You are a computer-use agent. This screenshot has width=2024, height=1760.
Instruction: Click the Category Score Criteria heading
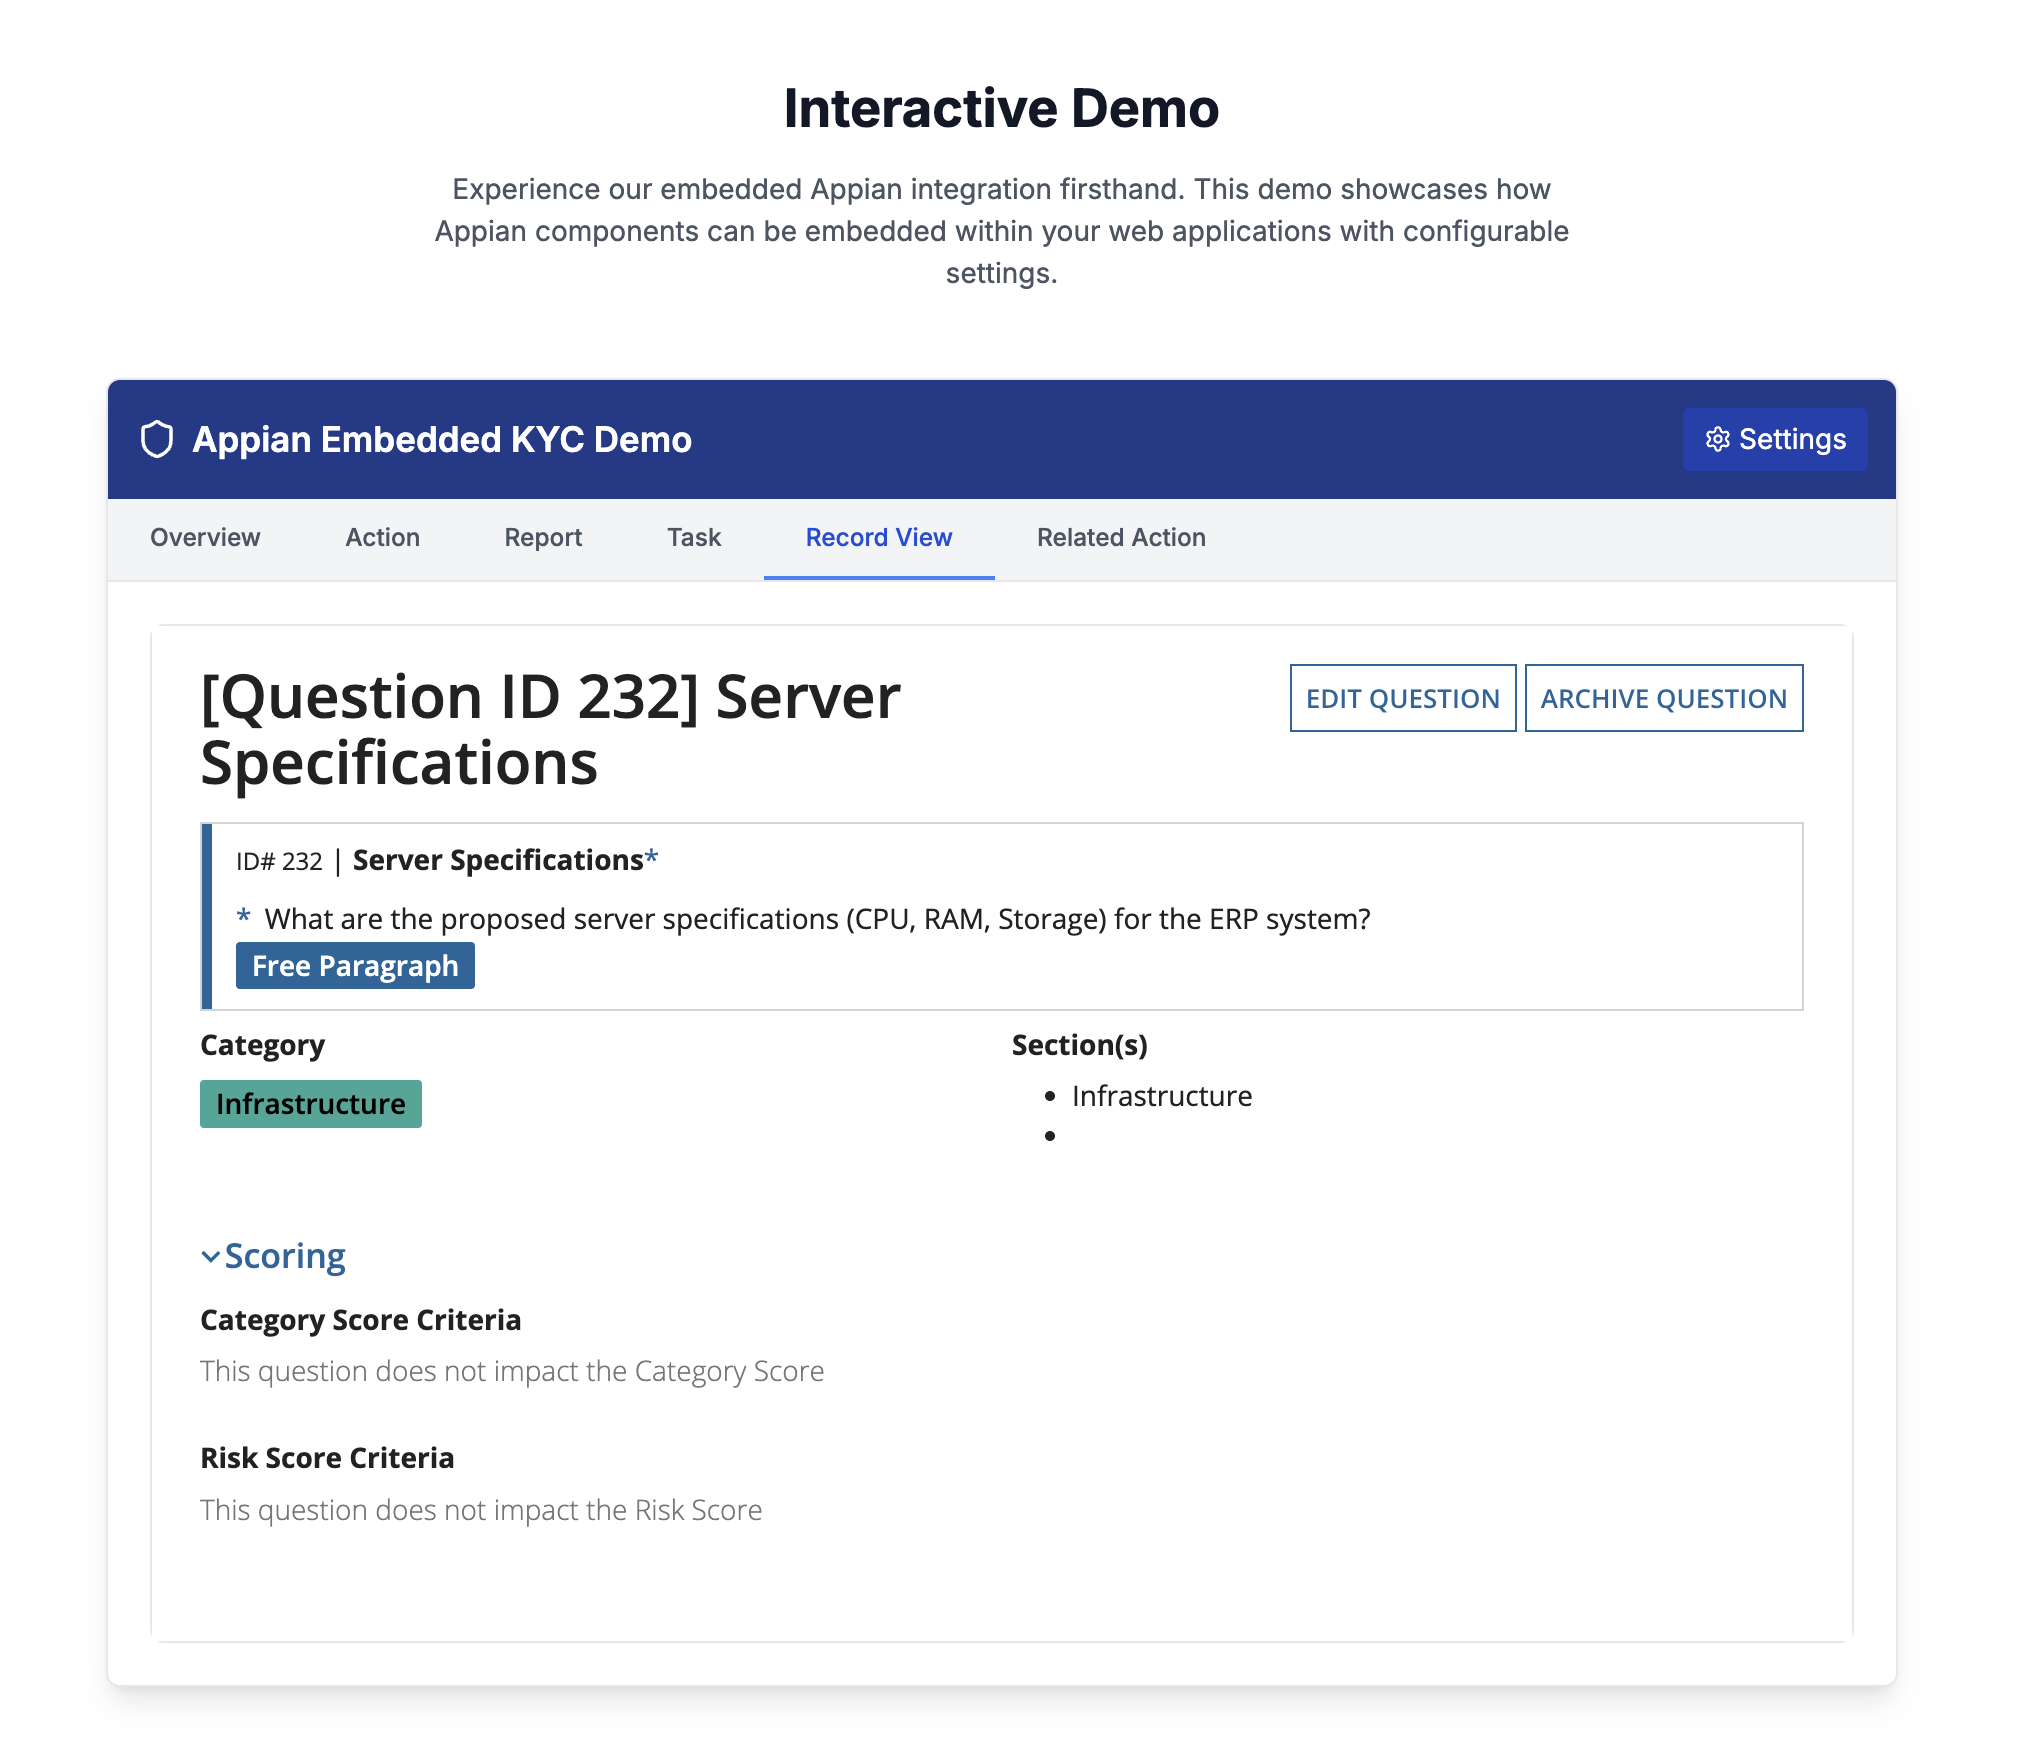click(360, 1320)
